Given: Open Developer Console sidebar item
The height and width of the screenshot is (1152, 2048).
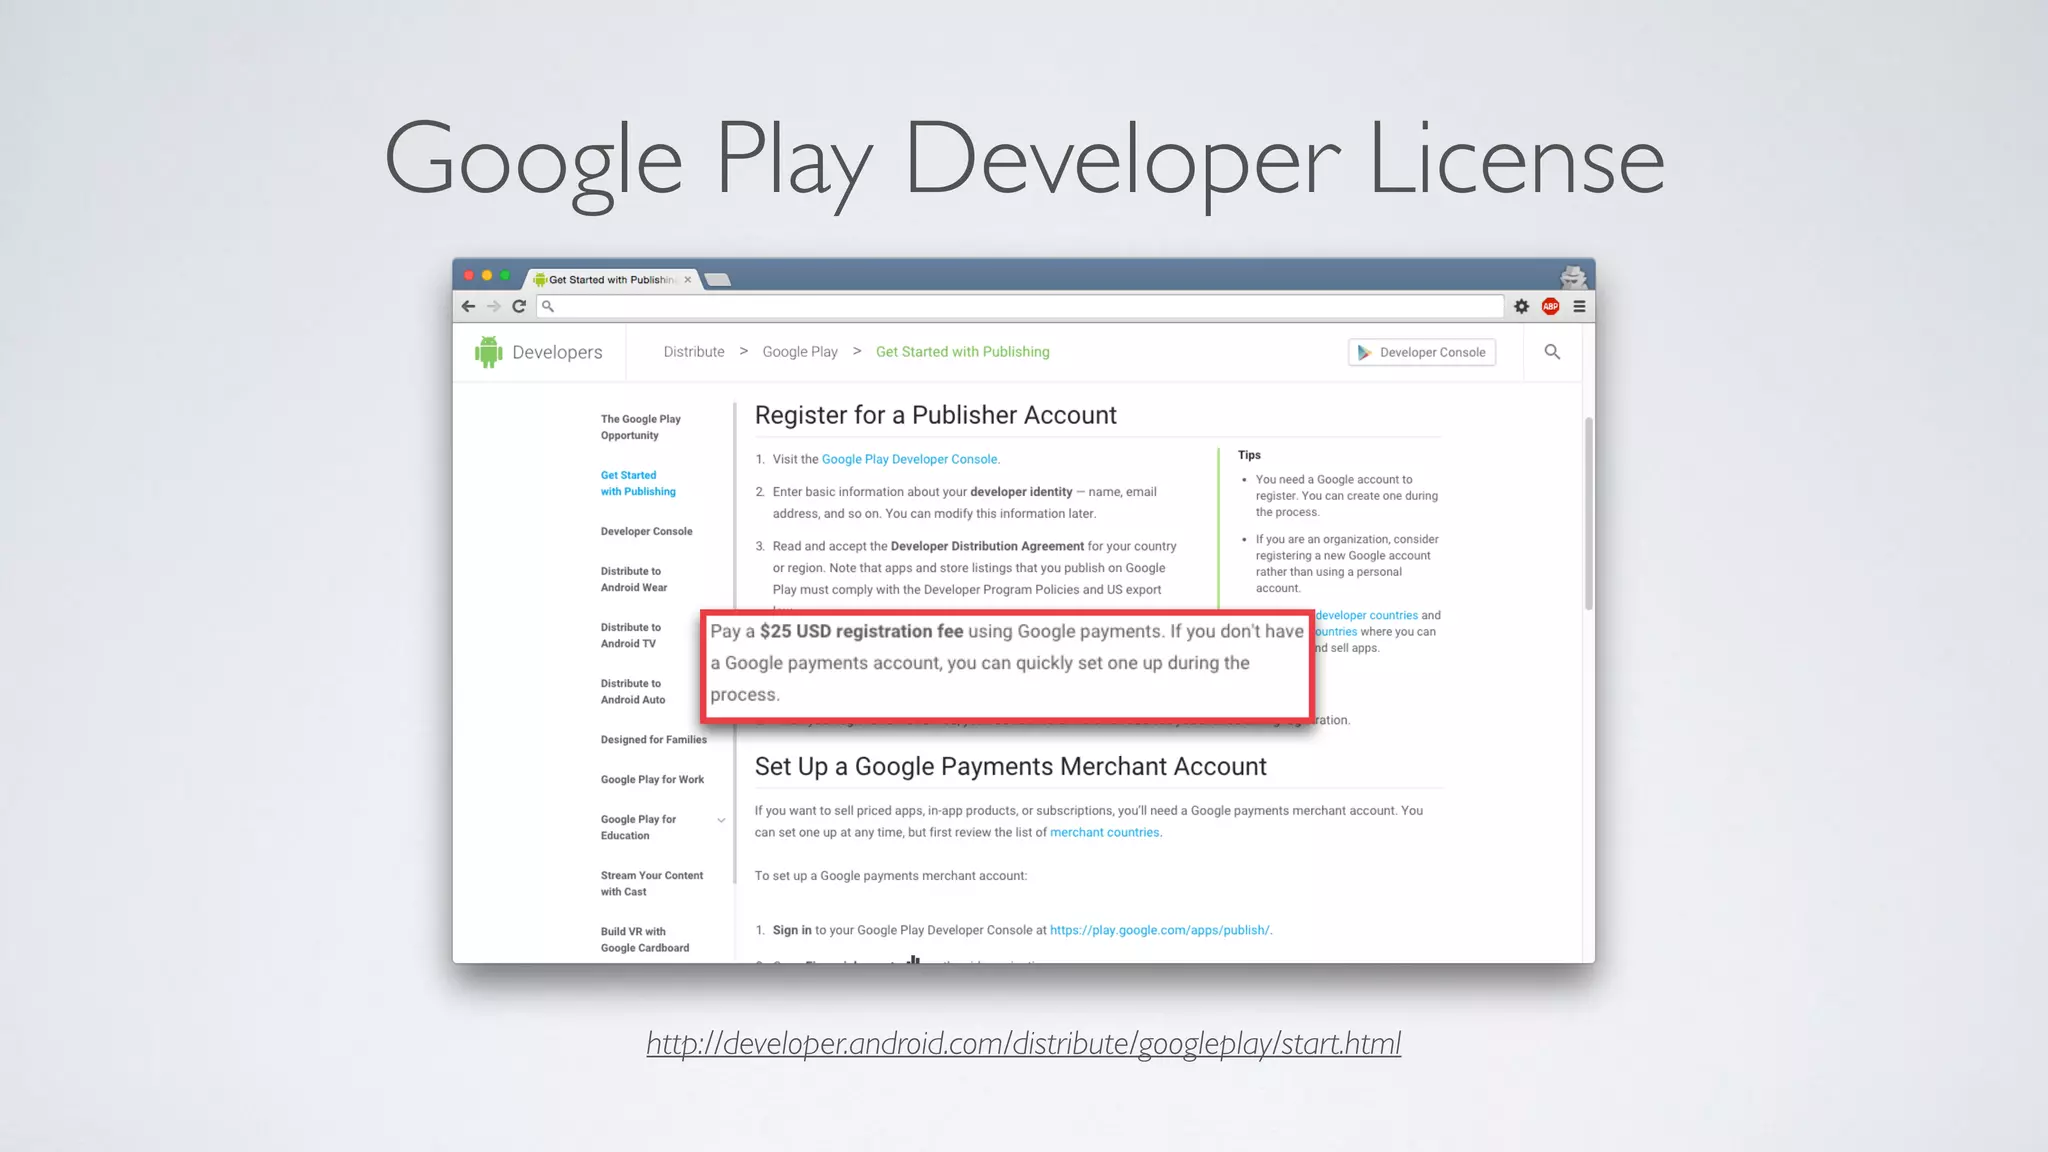Looking at the screenshot, I should [646, 531].
